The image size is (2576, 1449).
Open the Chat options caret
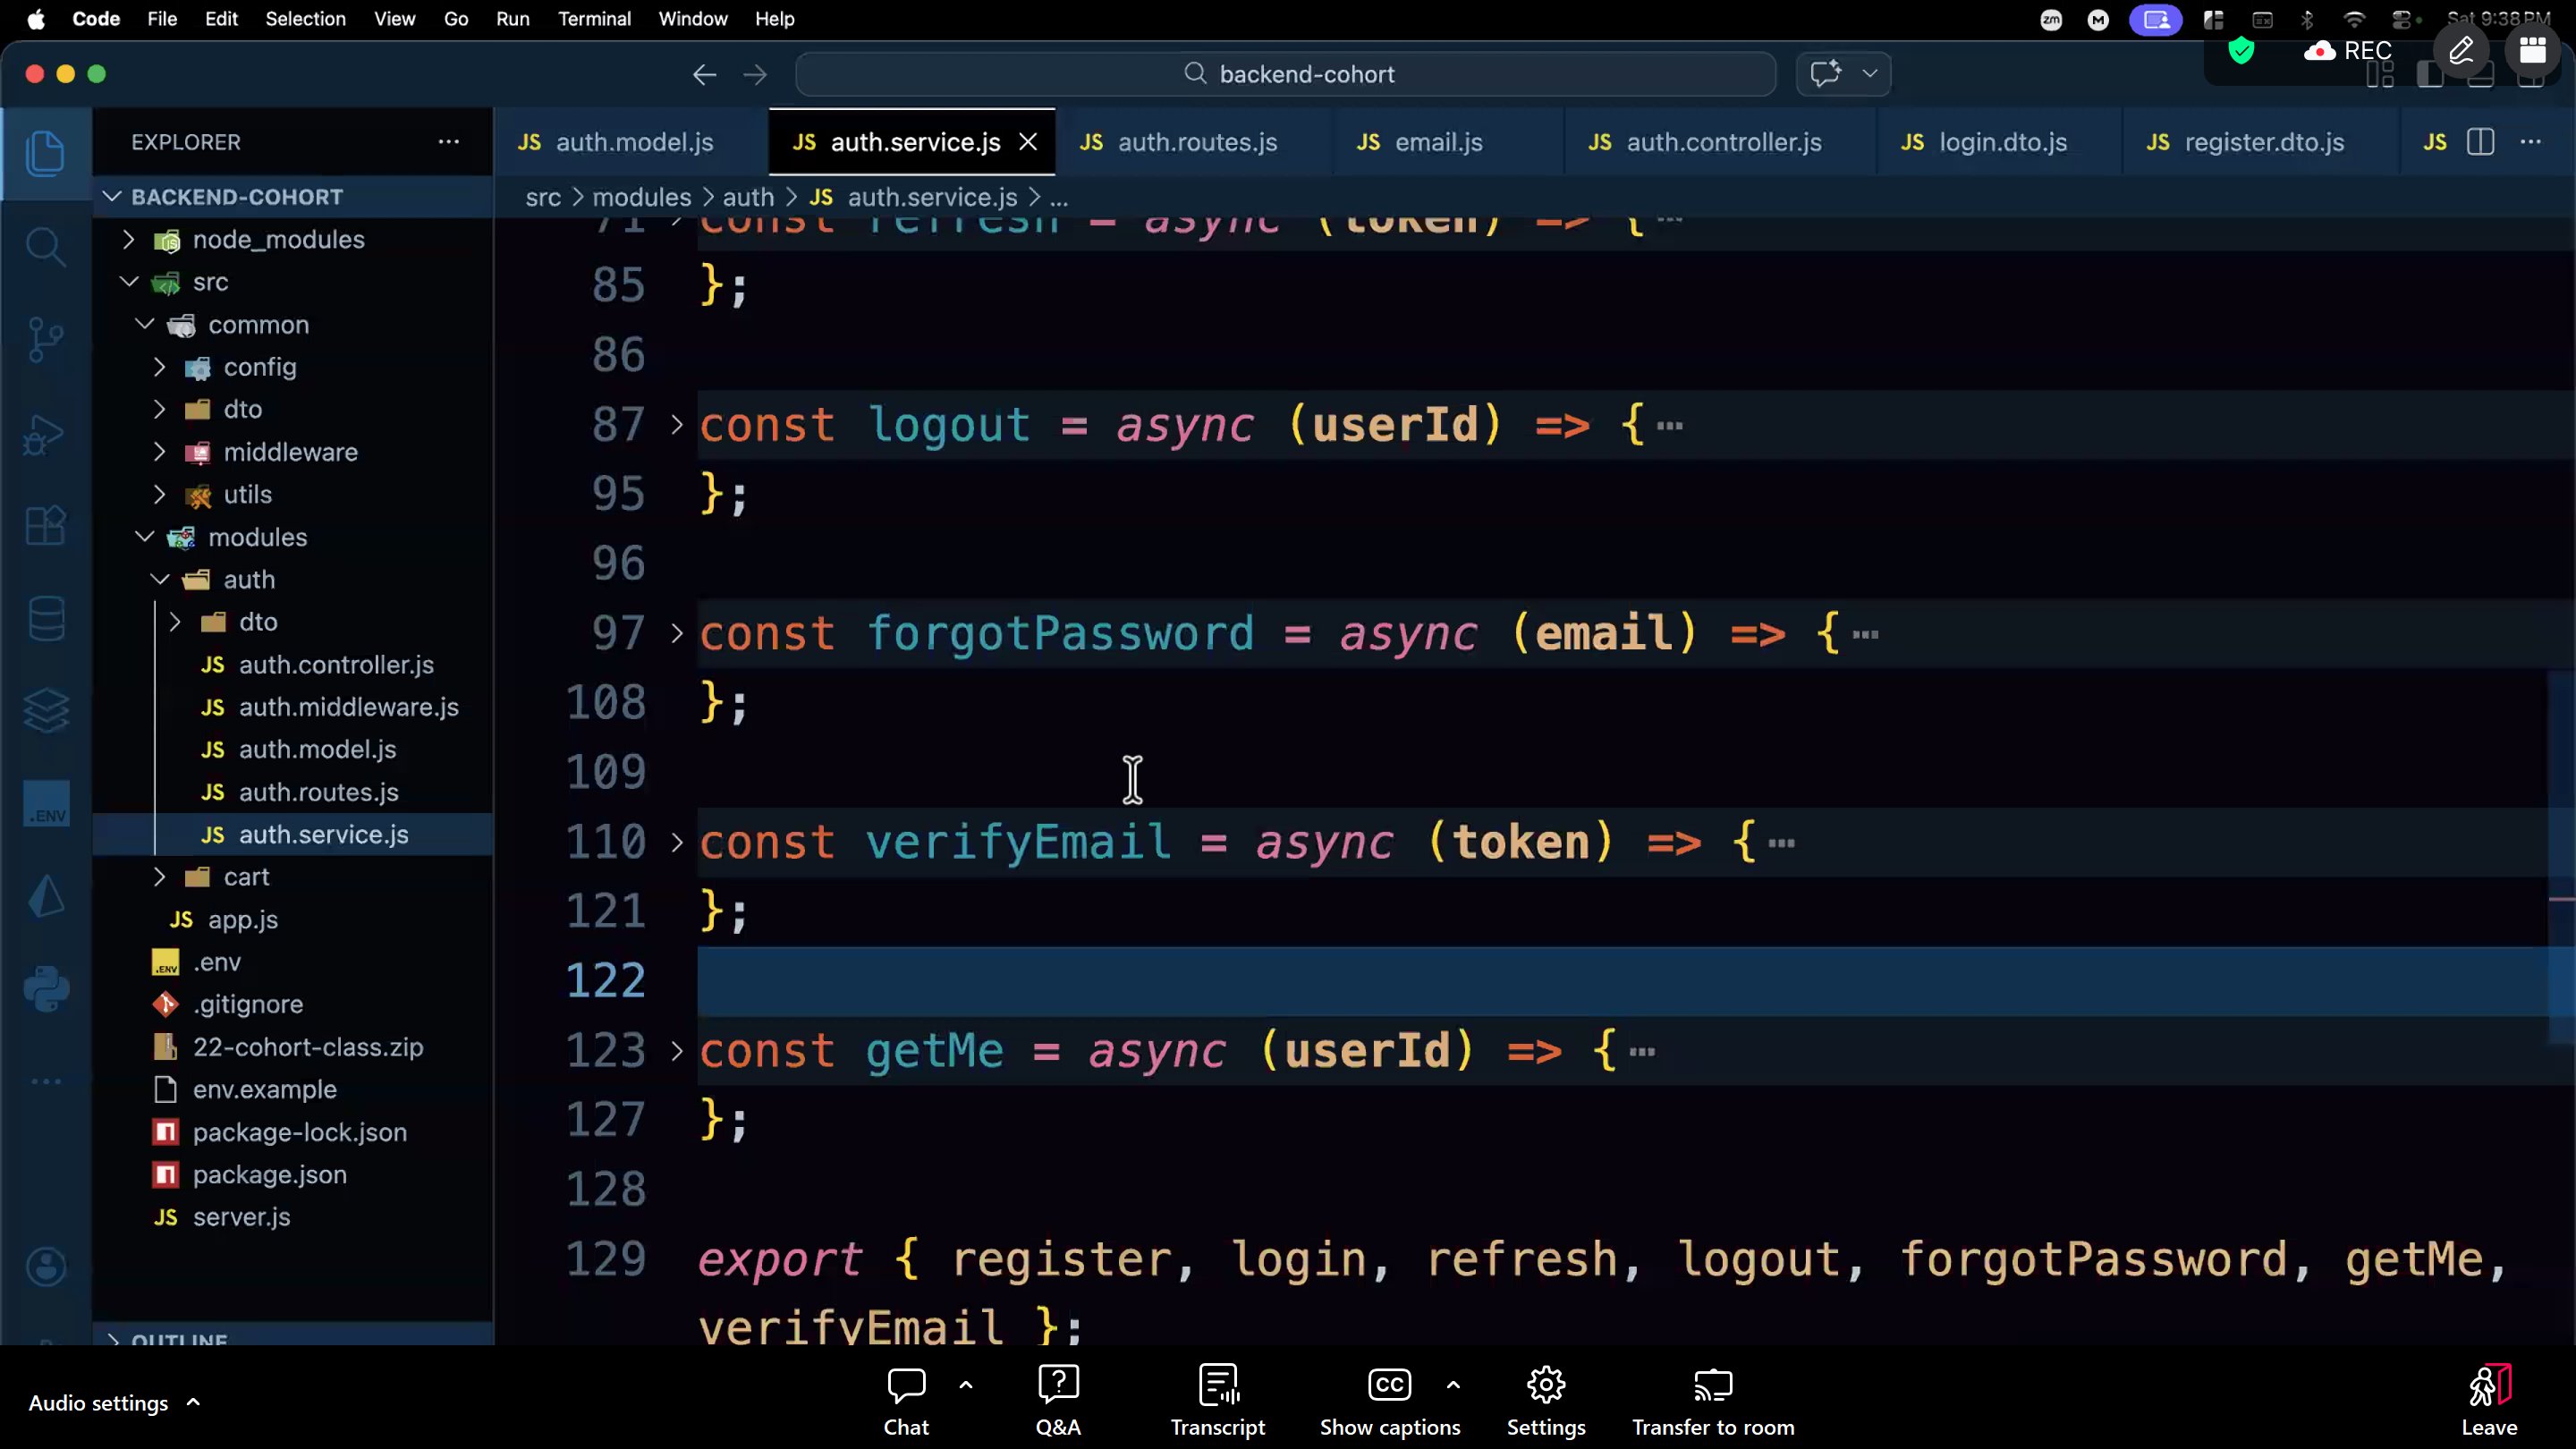[966, 1385]
